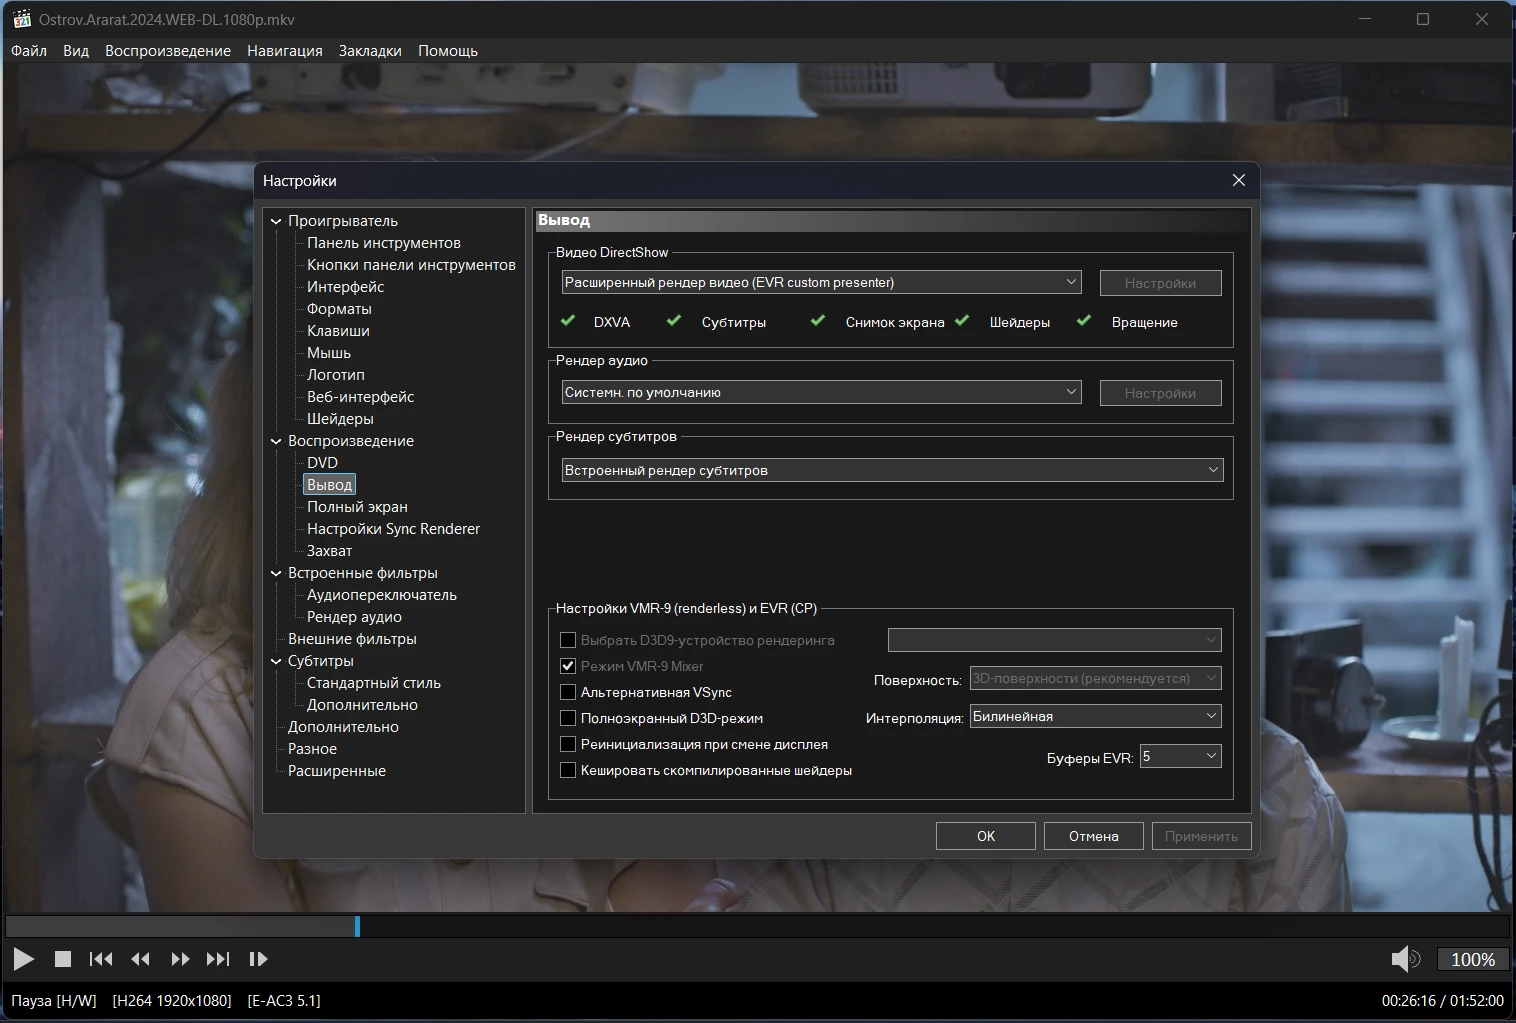
Task: Select Полный экран in settings tree
Action: (x=357, y=507)
